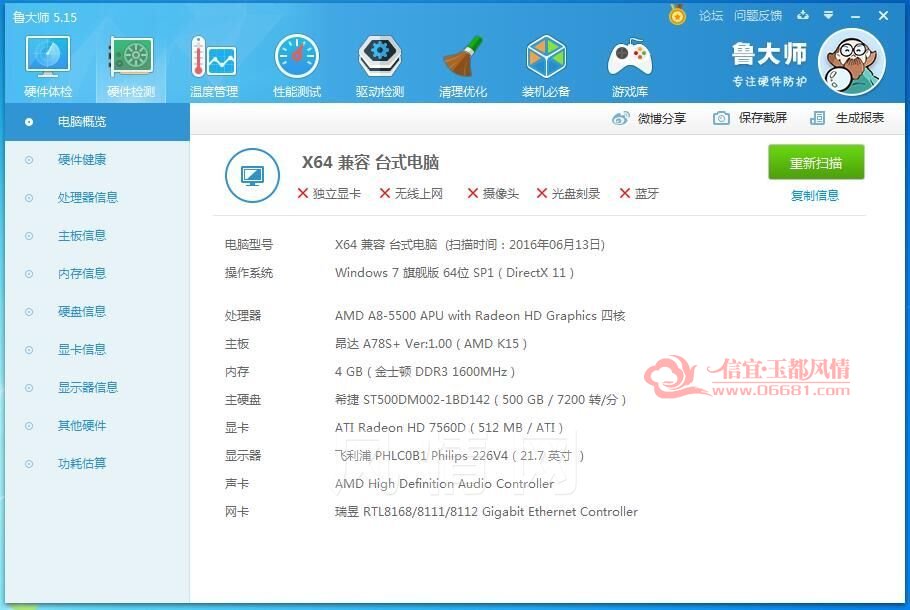
Task: Click the report icon for 生成报表
Action: click(817, 118)
